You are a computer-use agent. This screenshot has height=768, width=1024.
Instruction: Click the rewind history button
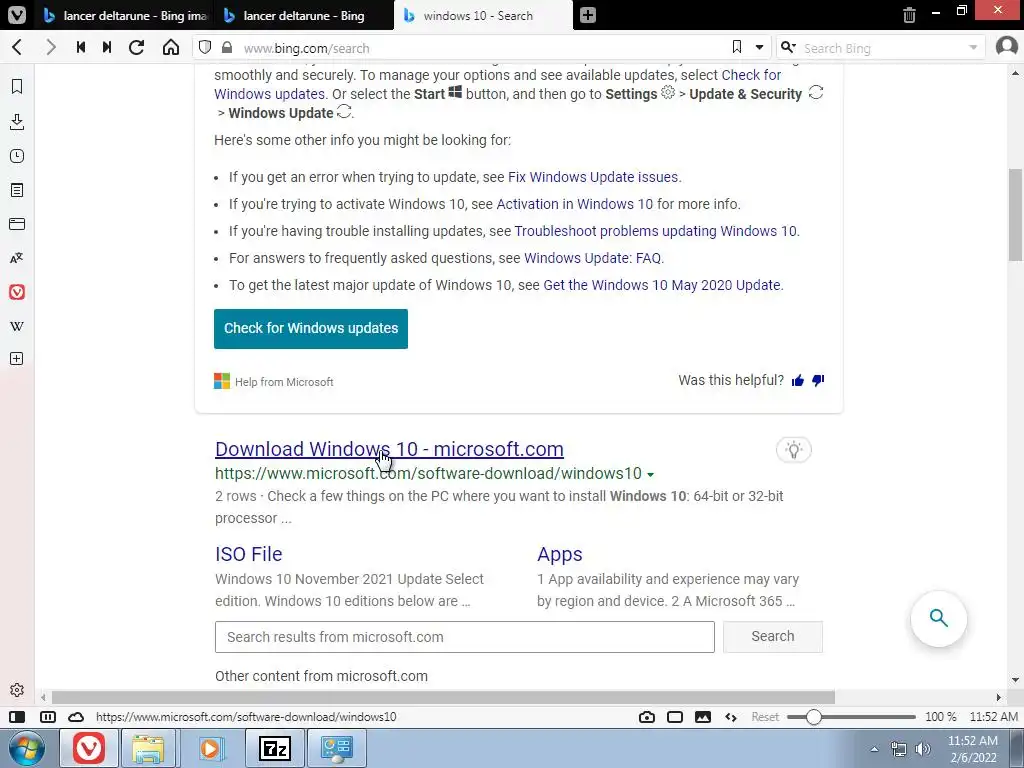pyautogui.click(x=80, y=47)
